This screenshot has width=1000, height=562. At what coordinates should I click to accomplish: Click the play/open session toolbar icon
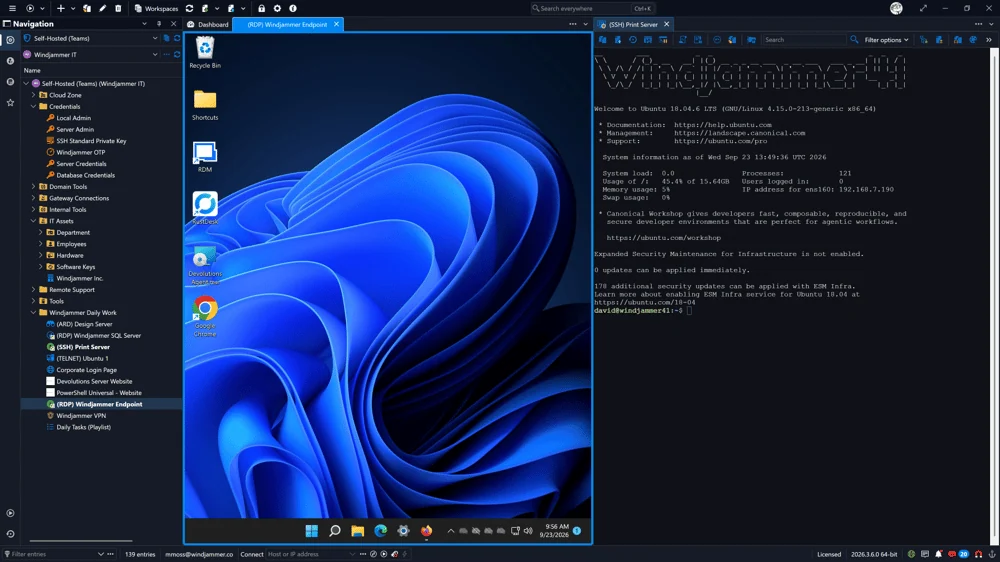coord(30,8)
